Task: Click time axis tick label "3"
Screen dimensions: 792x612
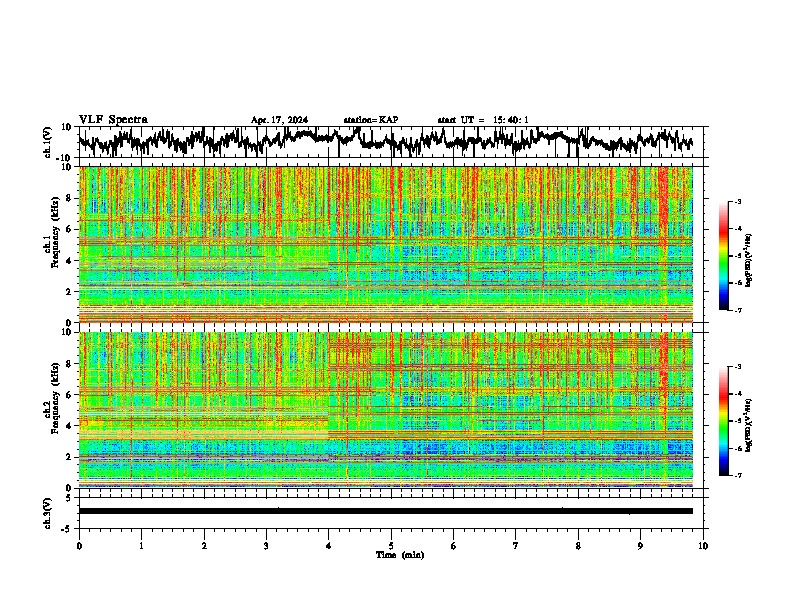Action: (266, 546)
